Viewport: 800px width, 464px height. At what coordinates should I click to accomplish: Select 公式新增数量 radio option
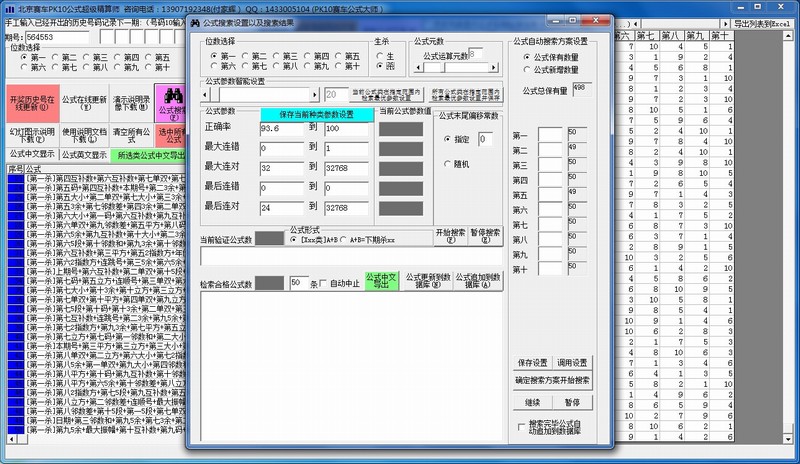click(527, 70)
